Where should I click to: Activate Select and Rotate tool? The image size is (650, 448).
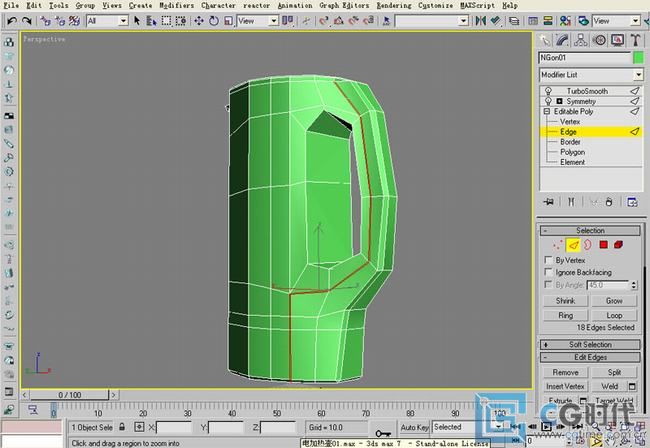[x=214, y=21]
